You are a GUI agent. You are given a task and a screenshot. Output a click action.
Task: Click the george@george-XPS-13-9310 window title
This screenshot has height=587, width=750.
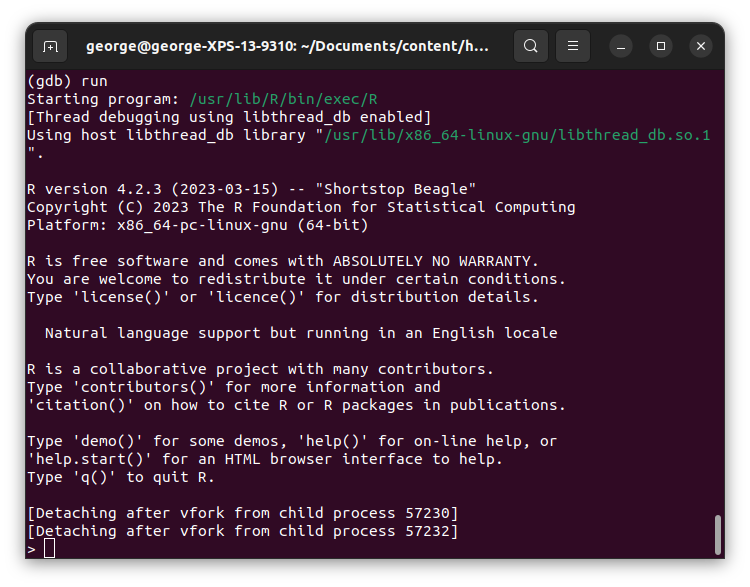[288, 46]
